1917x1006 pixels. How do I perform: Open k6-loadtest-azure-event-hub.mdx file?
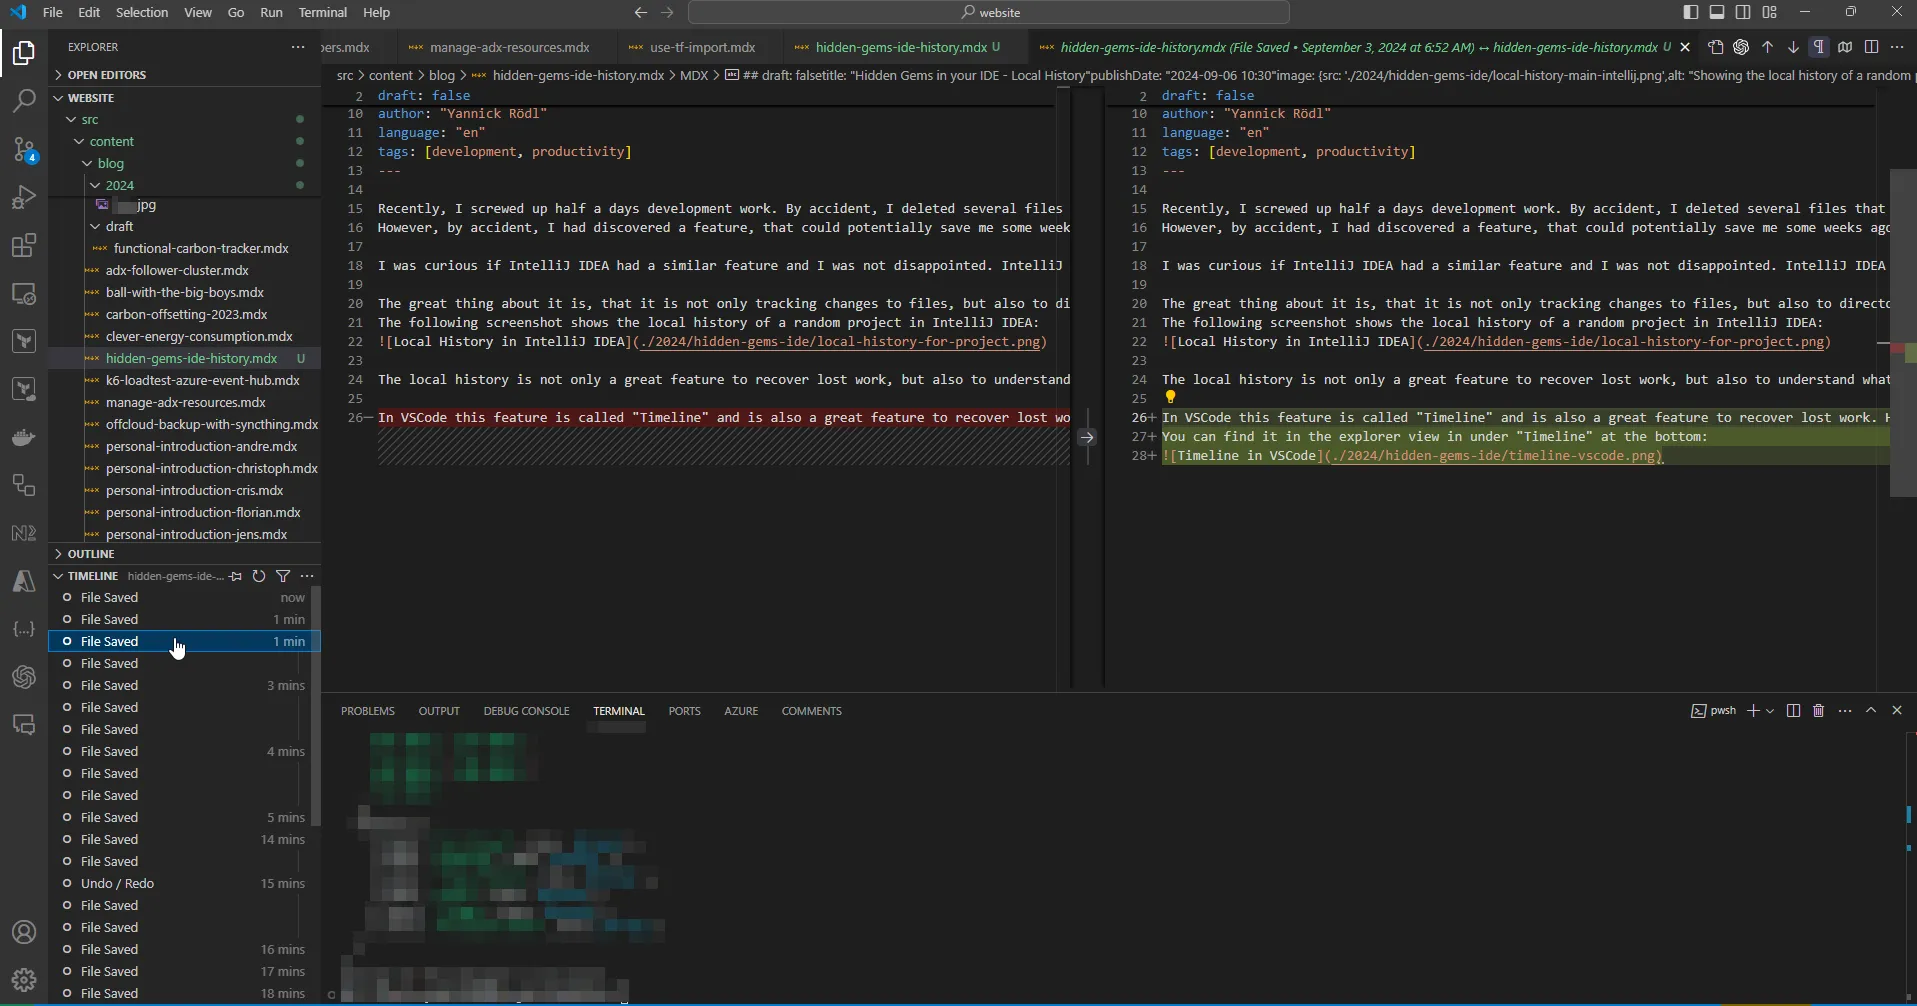(x=202, y=380)
